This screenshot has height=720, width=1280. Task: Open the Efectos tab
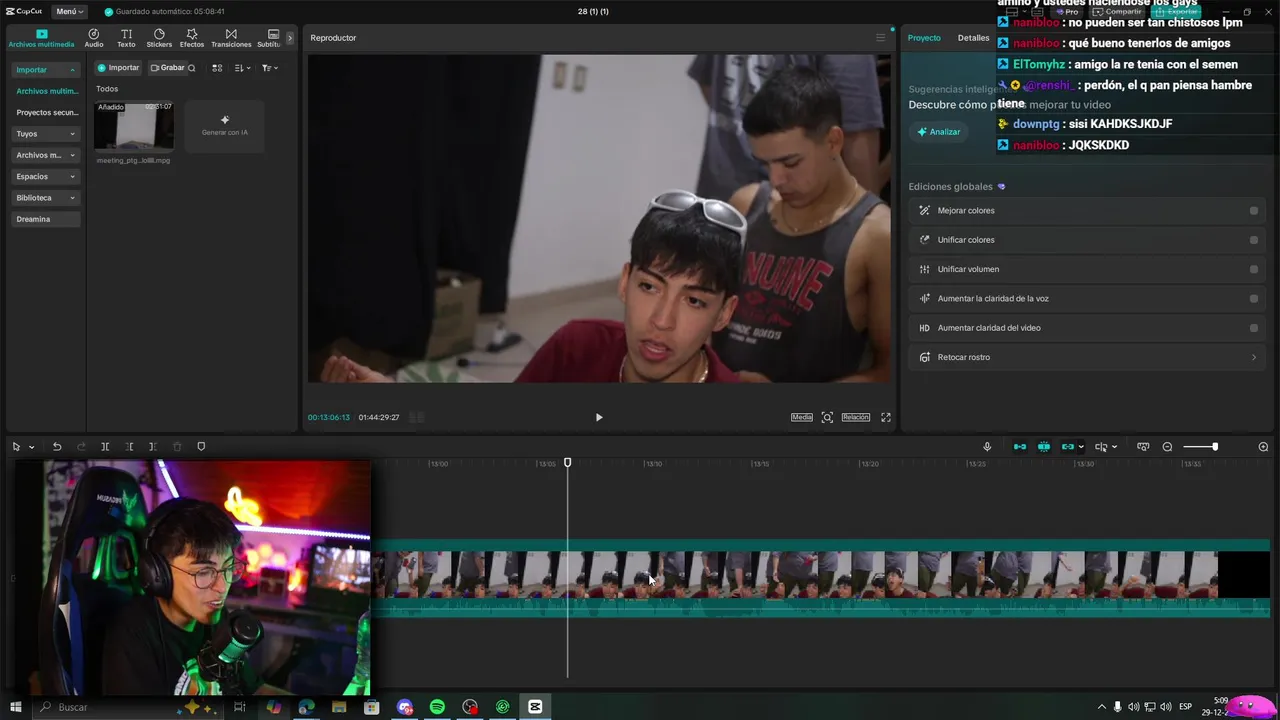pos(192,38)
